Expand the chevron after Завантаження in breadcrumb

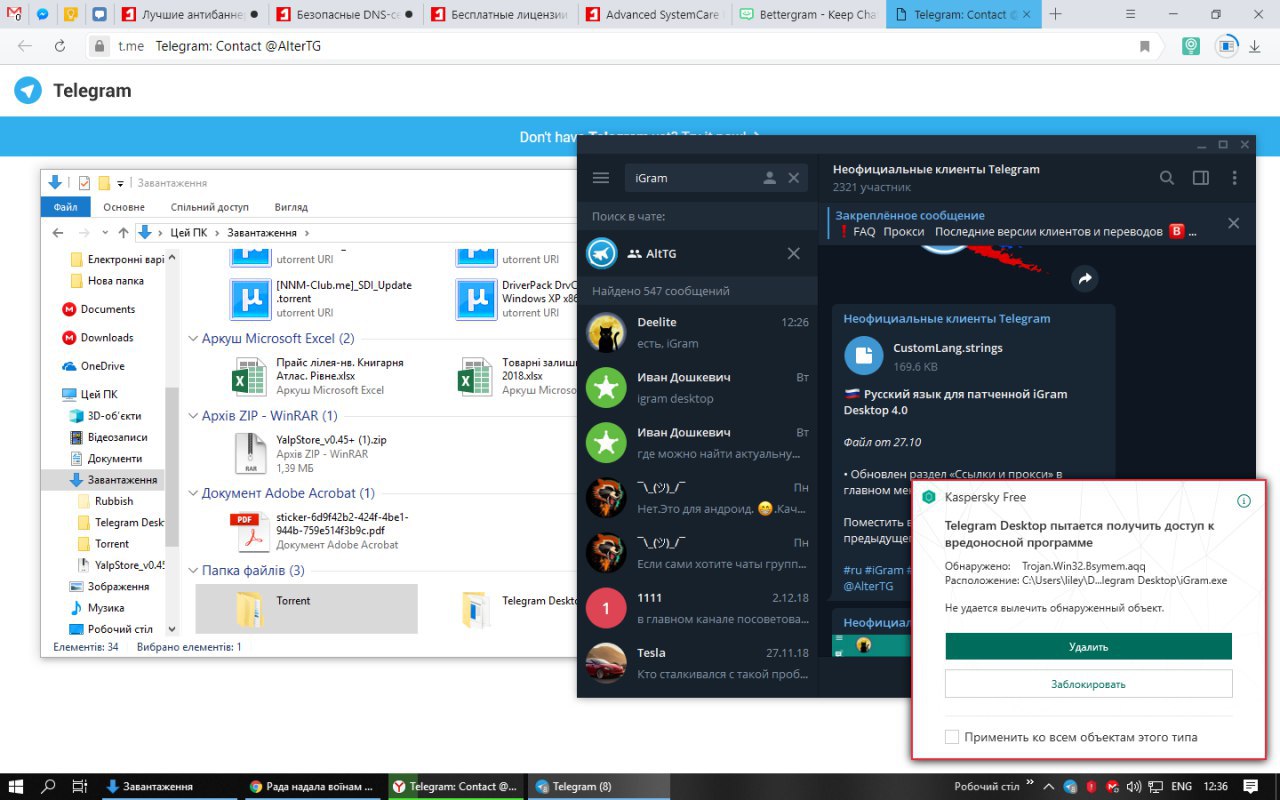[306, 233]
